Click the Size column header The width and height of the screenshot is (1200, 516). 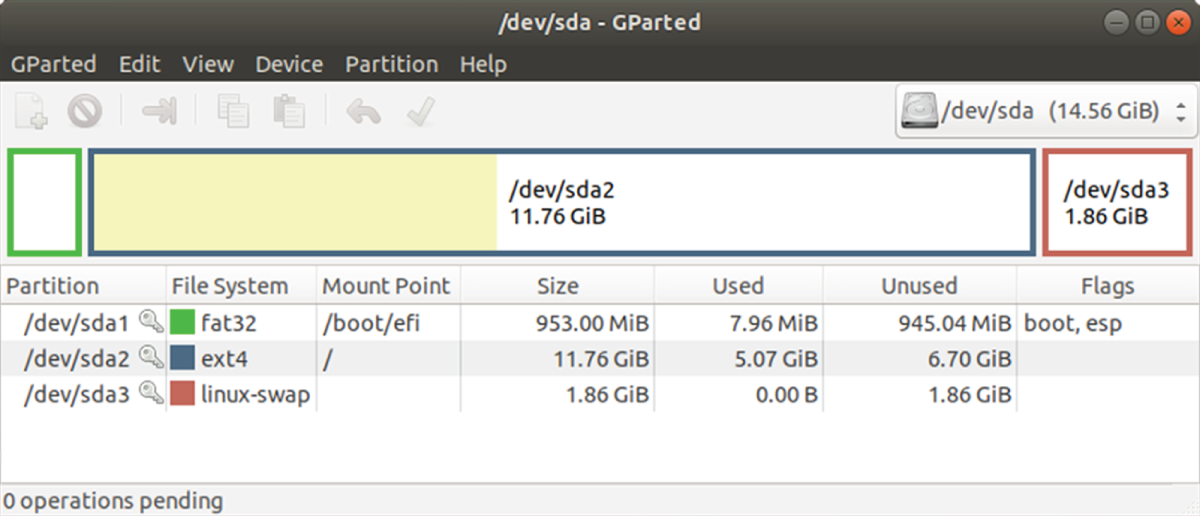558,286
